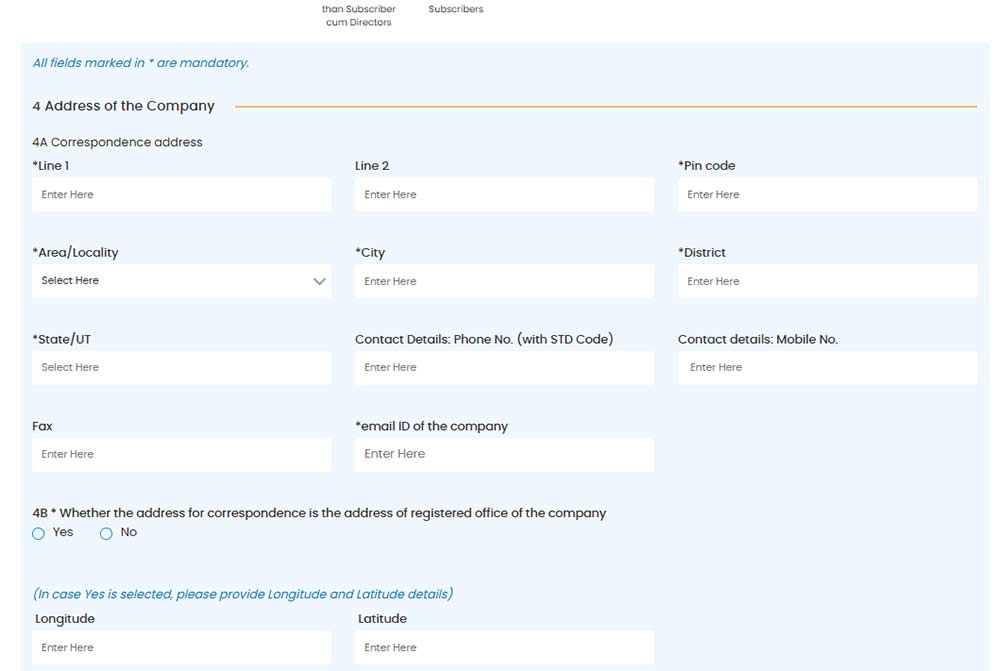The image size is (1000, 671).
Task: Click the 4A Correspondence address label
Action: (117, 142)
